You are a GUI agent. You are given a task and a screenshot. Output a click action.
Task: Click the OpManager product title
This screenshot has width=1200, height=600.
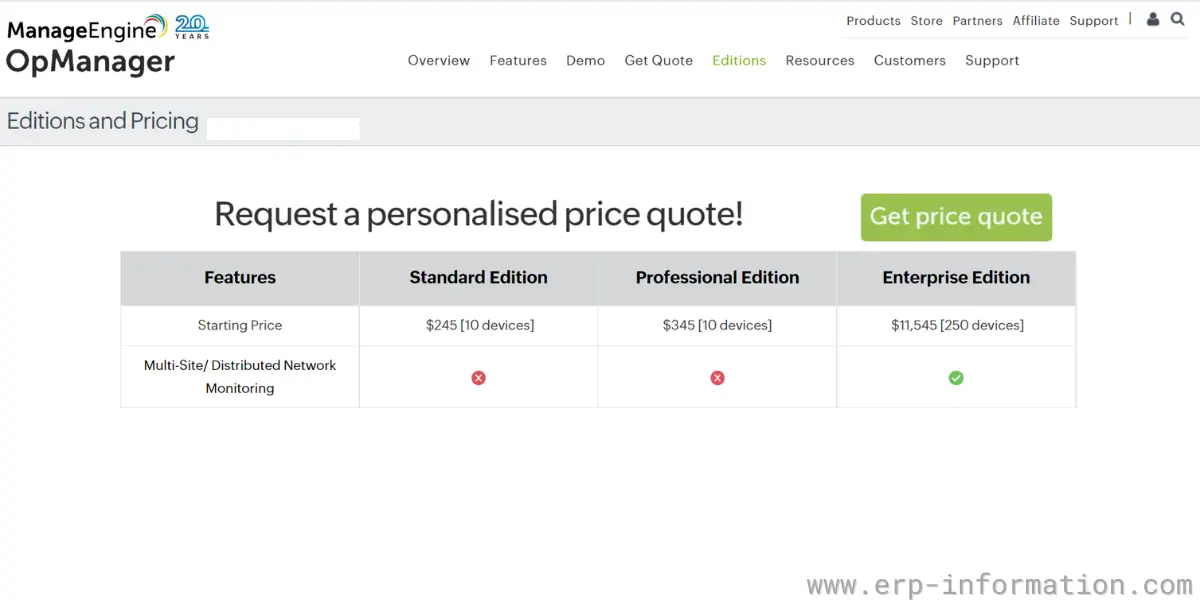pos(91,62)
